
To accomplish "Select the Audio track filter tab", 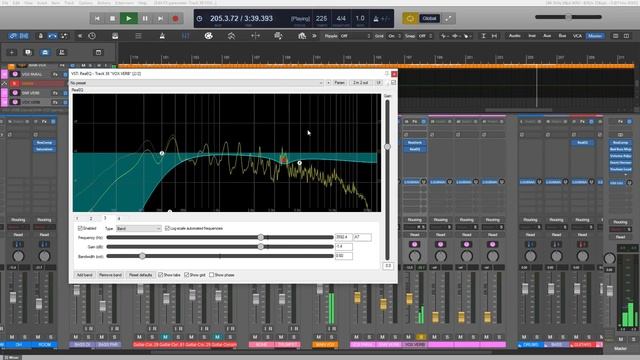I will [514, 36].
